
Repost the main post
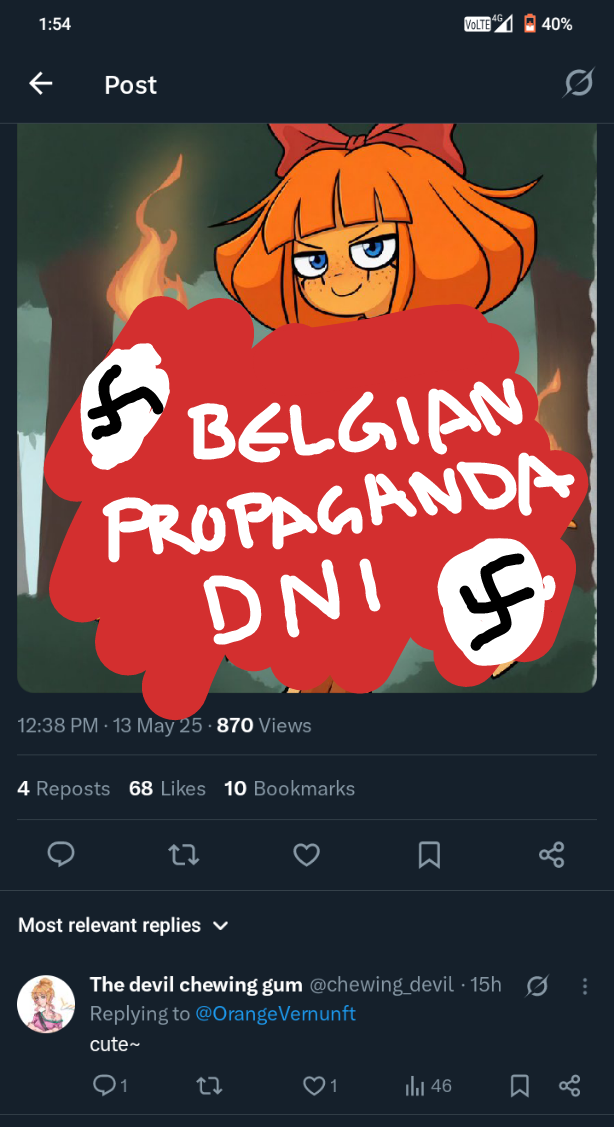pos(183,855)
